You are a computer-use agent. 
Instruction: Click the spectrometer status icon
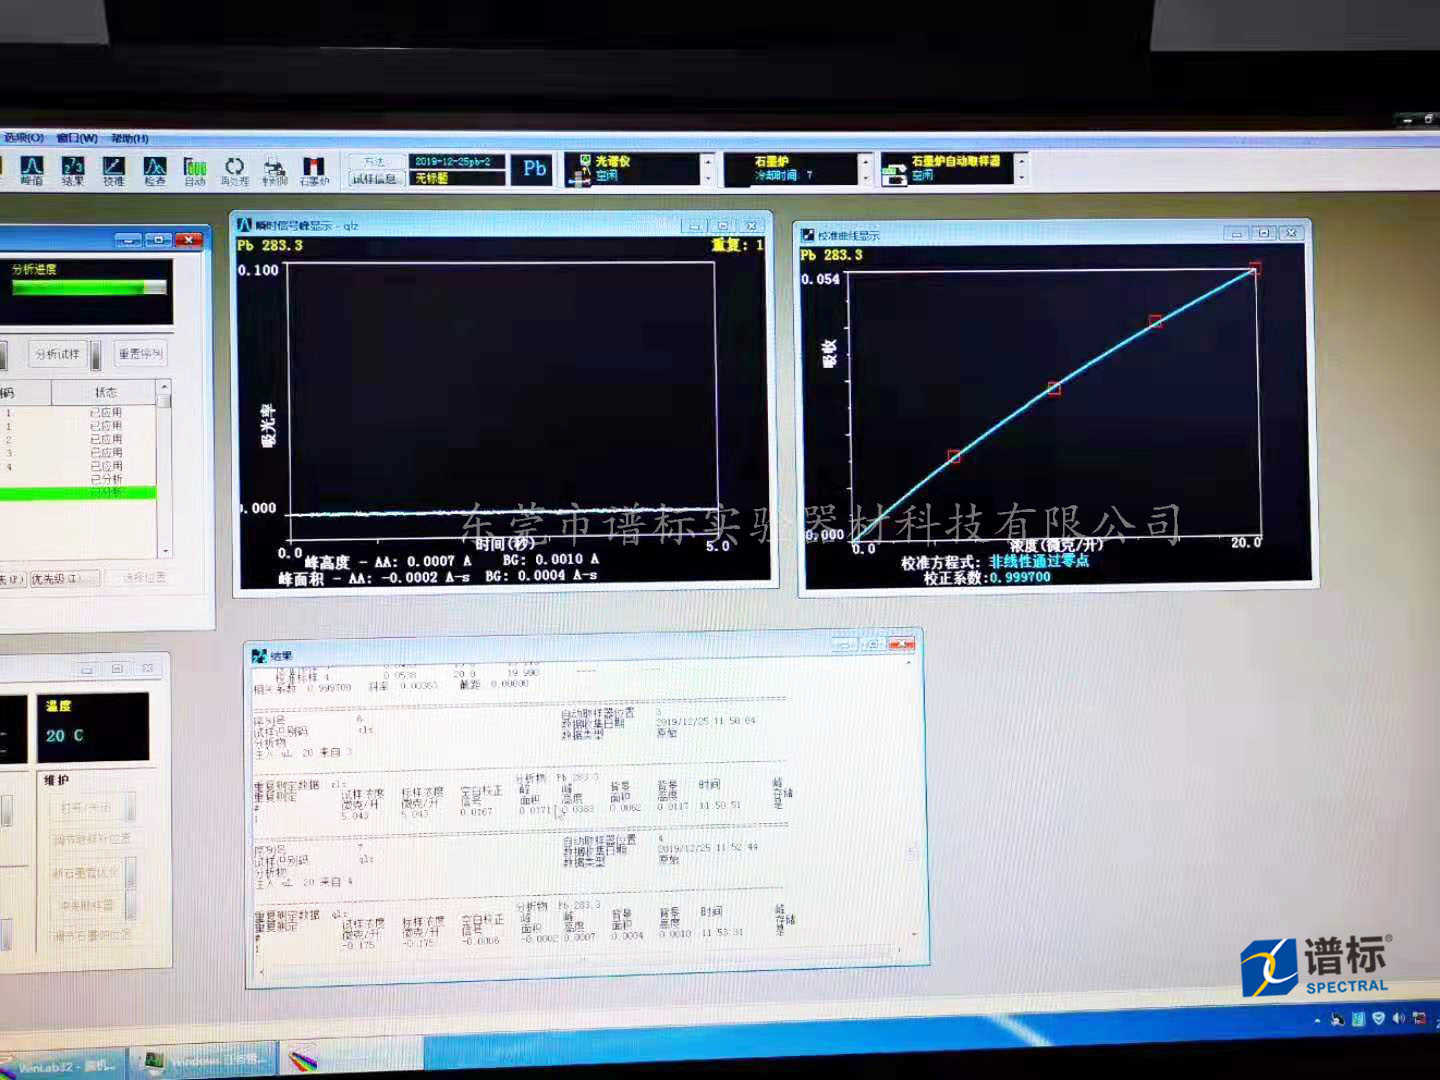[579, 170]
